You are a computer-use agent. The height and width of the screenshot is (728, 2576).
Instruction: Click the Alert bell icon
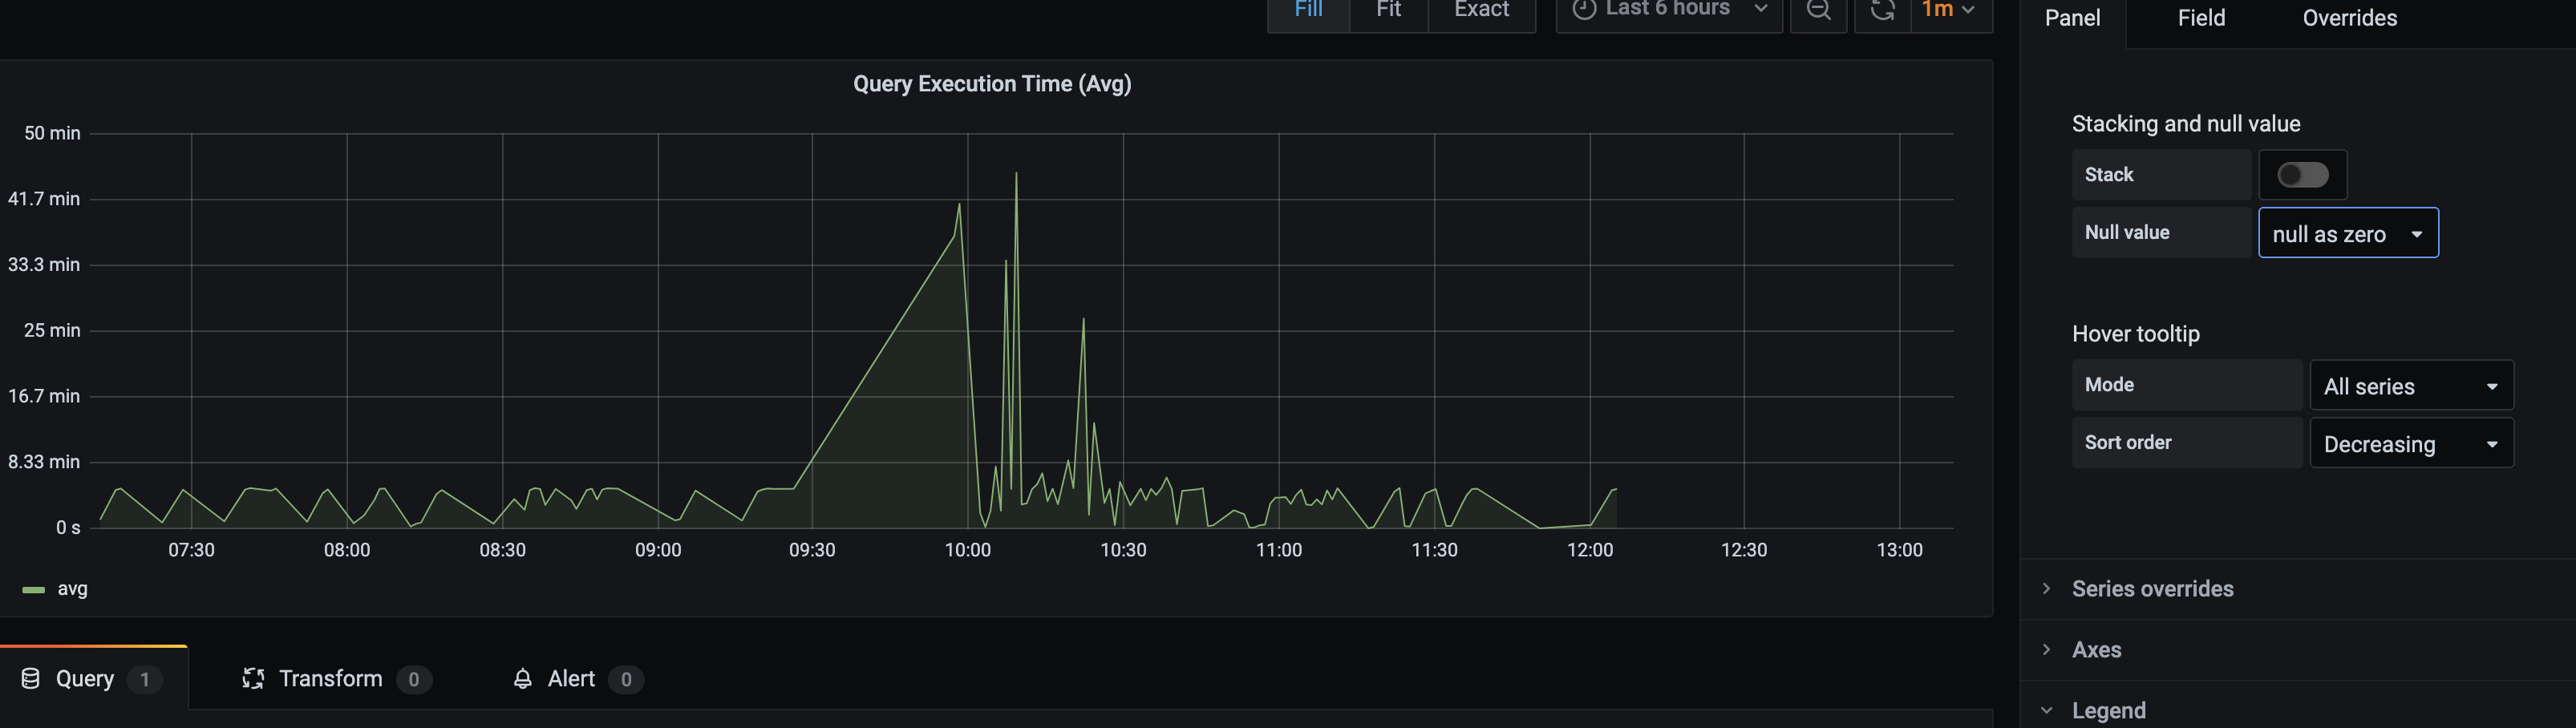click(x=521, y=678)
